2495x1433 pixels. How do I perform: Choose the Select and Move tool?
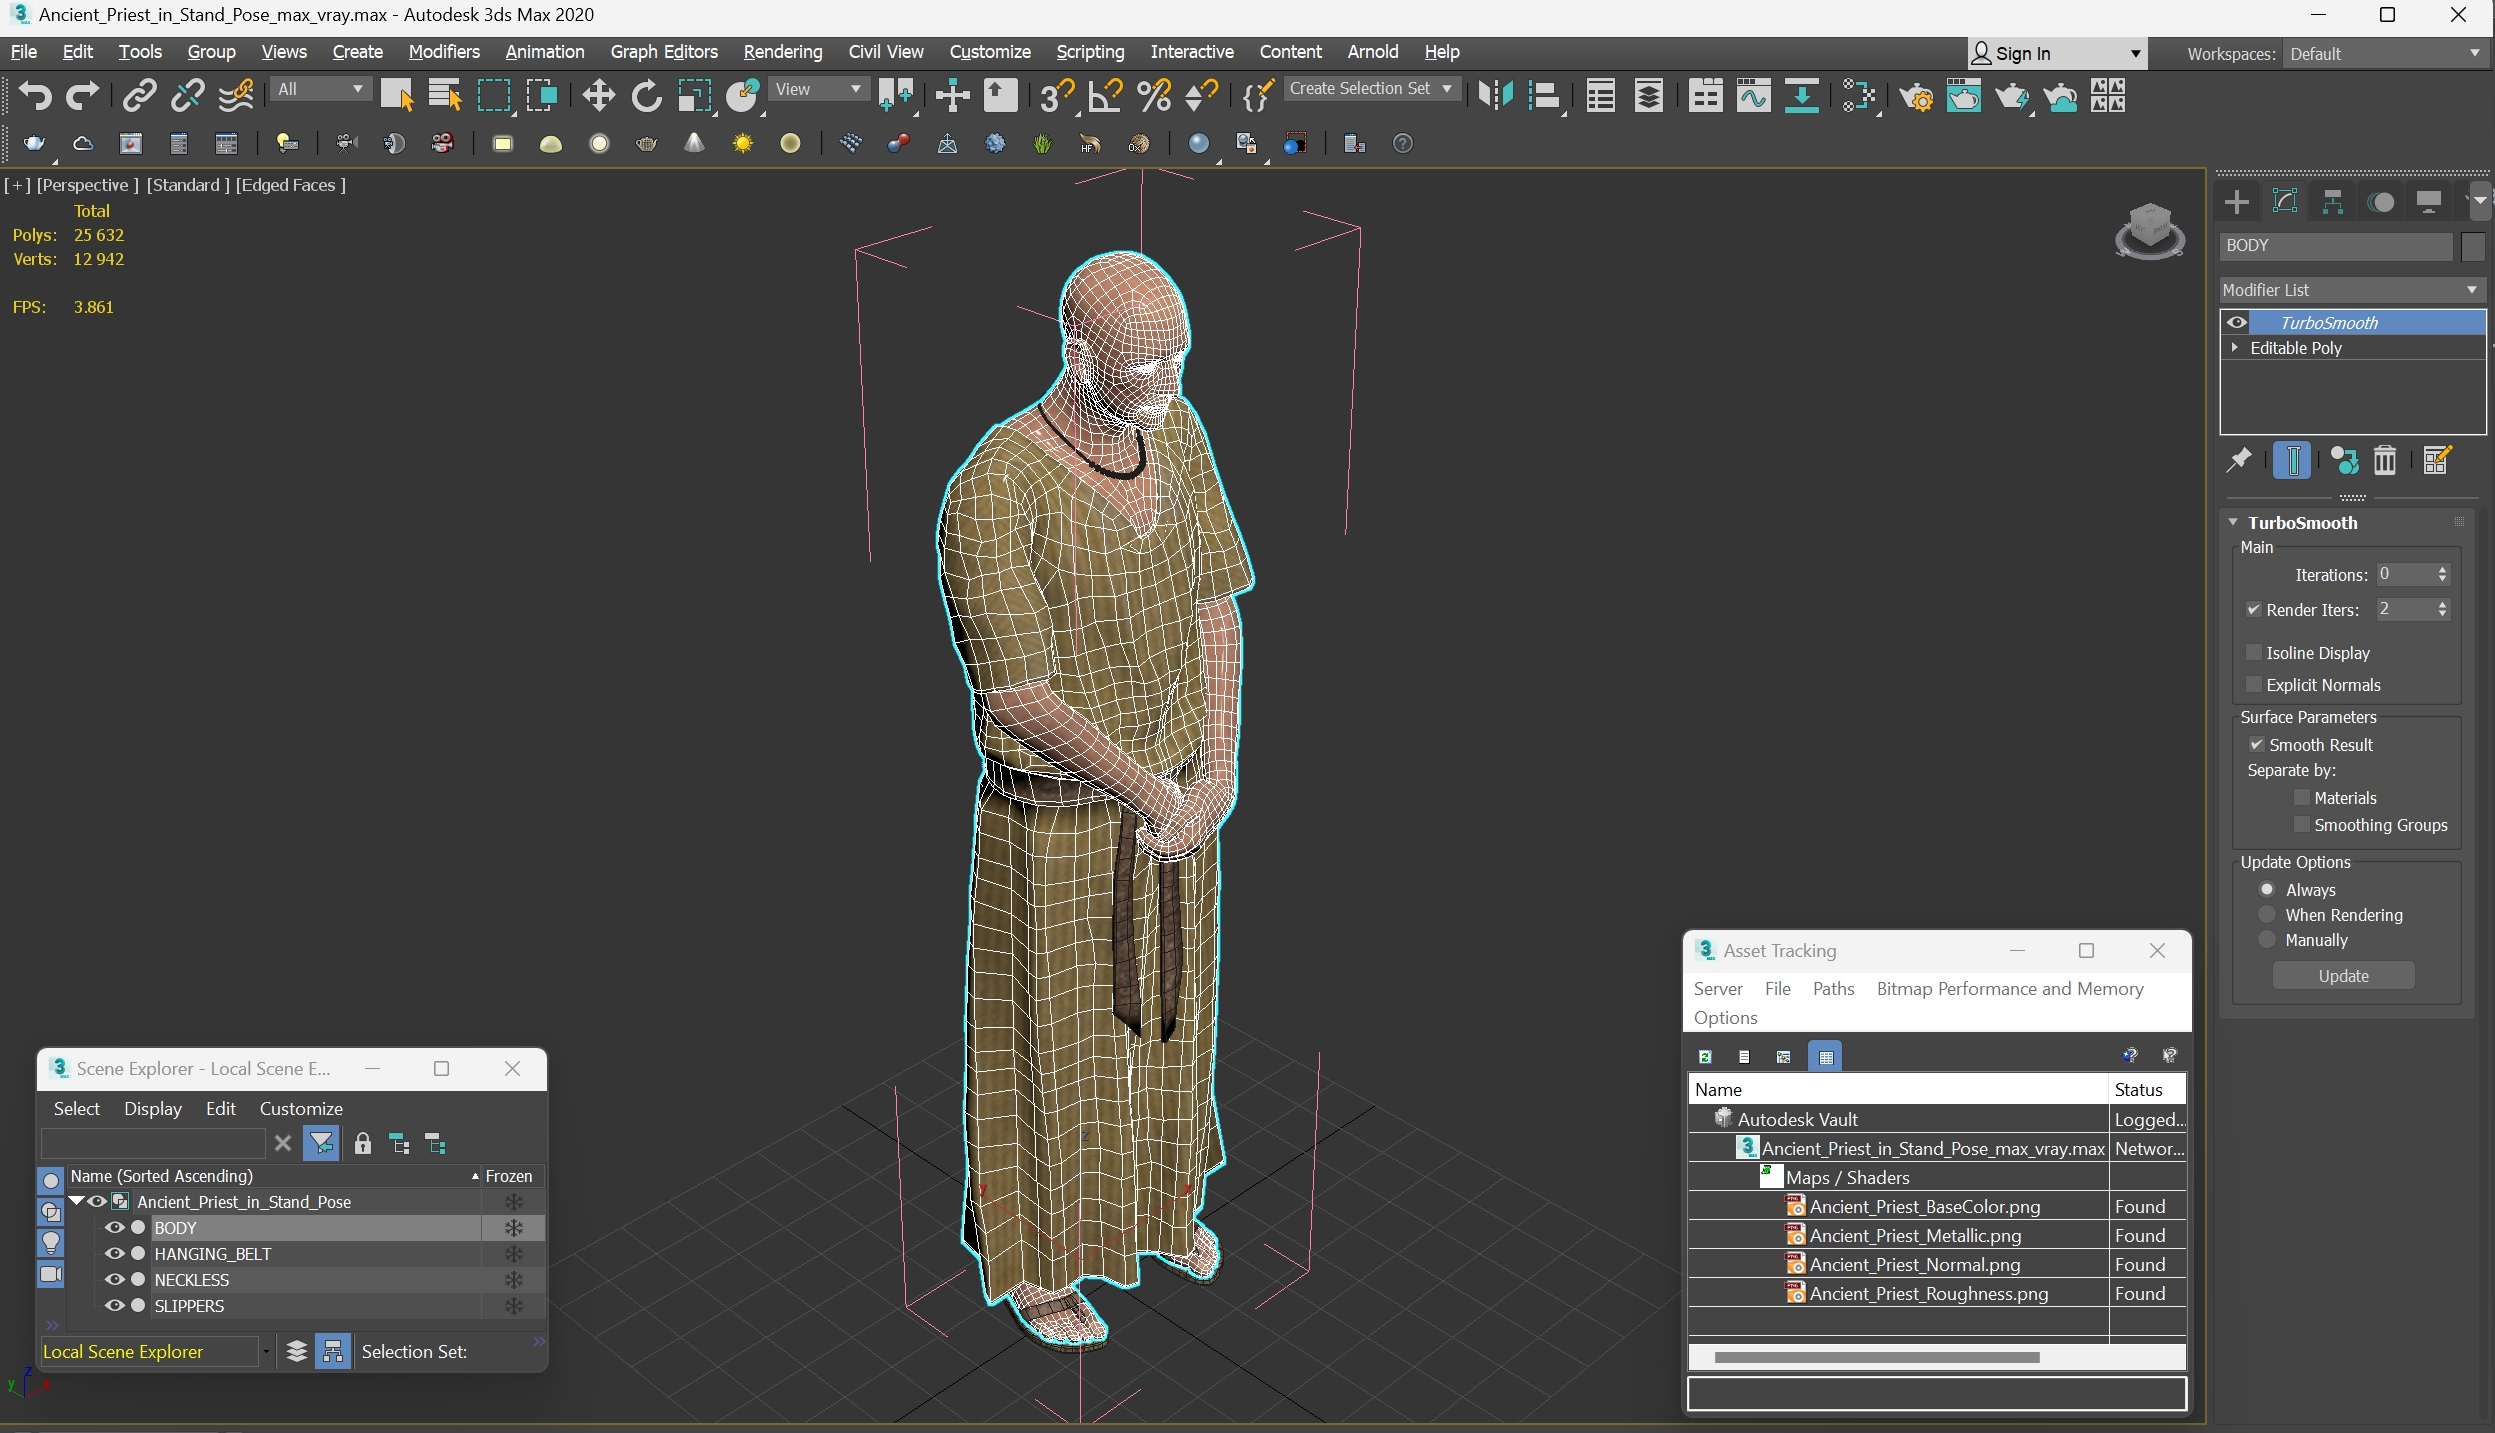click(x=598, y=96)
